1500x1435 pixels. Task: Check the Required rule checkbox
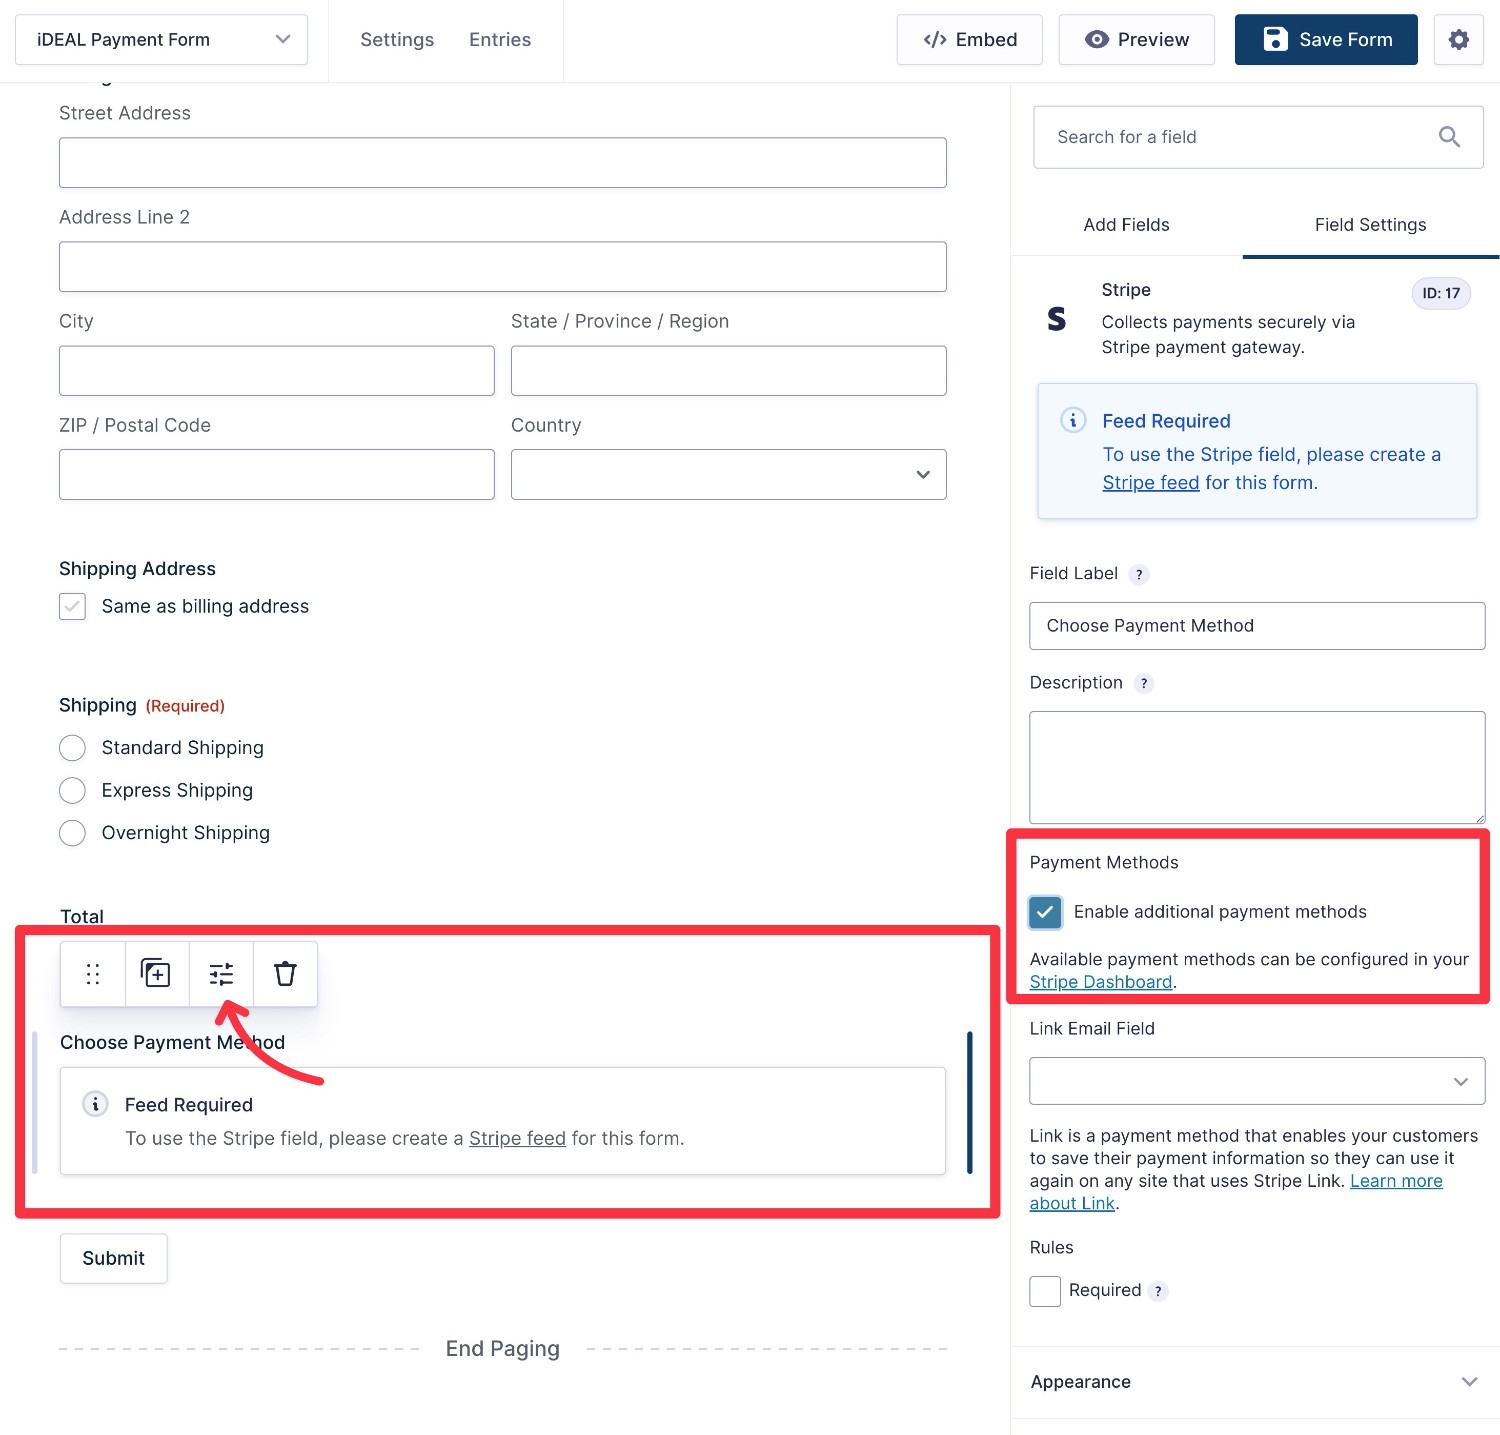click(x=1045, y=1291)
